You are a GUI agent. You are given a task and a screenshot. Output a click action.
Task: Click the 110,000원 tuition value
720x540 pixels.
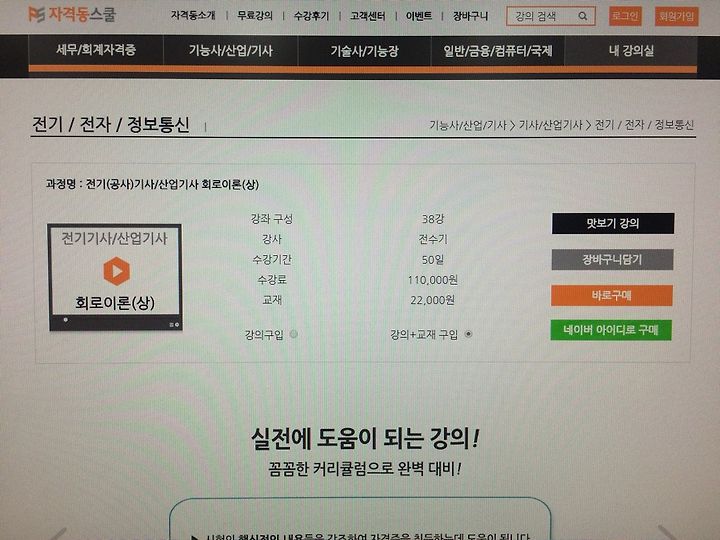[x=433, y=280]
